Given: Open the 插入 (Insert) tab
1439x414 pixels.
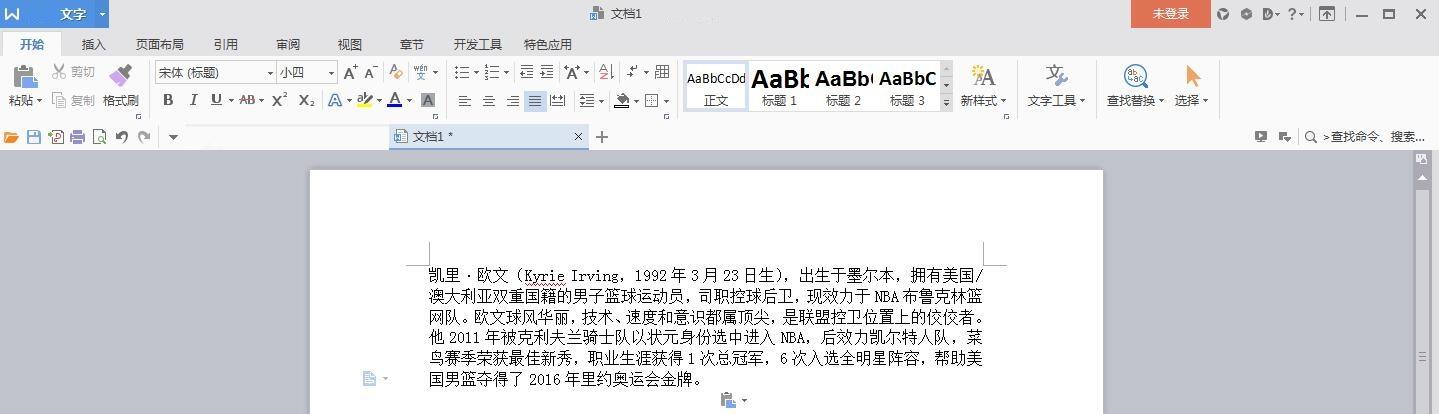Looking at the screenshot, I should (x=93, y=44).
